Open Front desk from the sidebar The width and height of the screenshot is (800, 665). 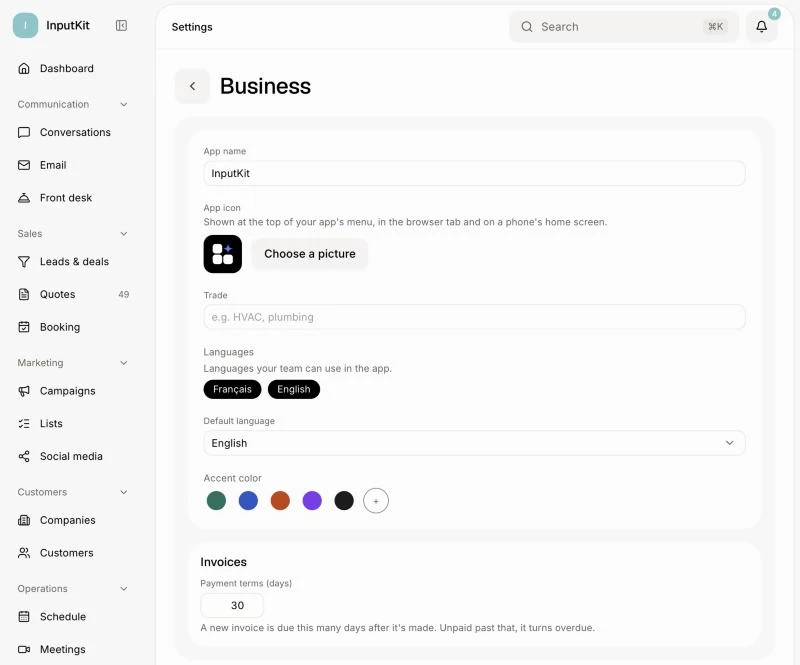(71, 198)
